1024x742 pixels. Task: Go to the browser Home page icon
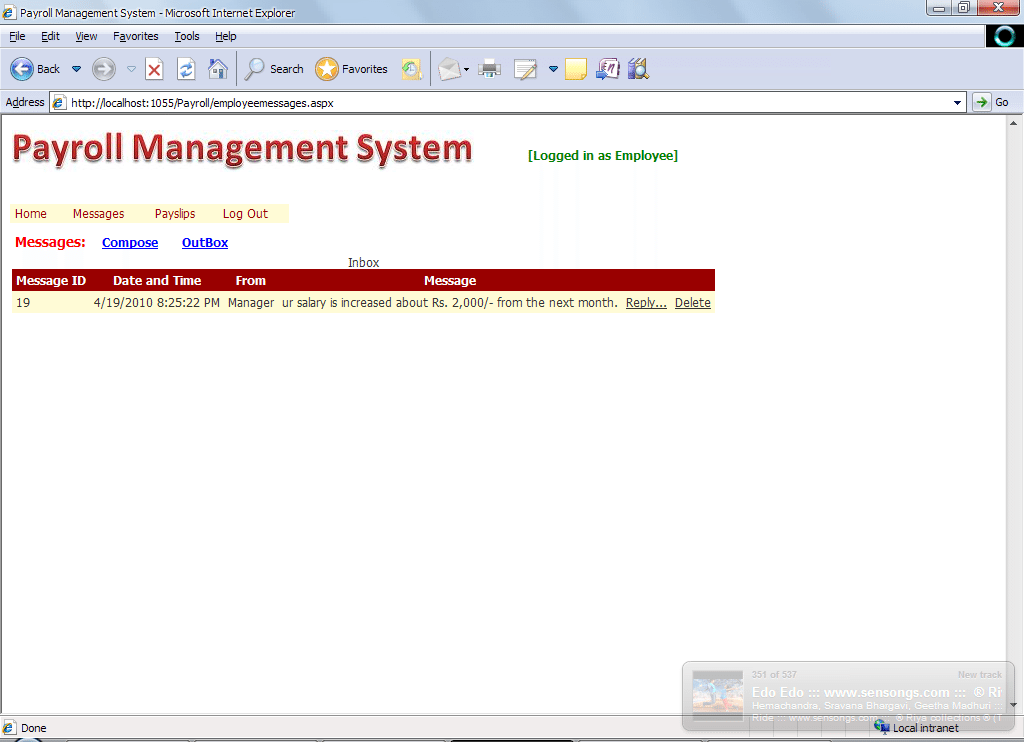click(217, 69)
